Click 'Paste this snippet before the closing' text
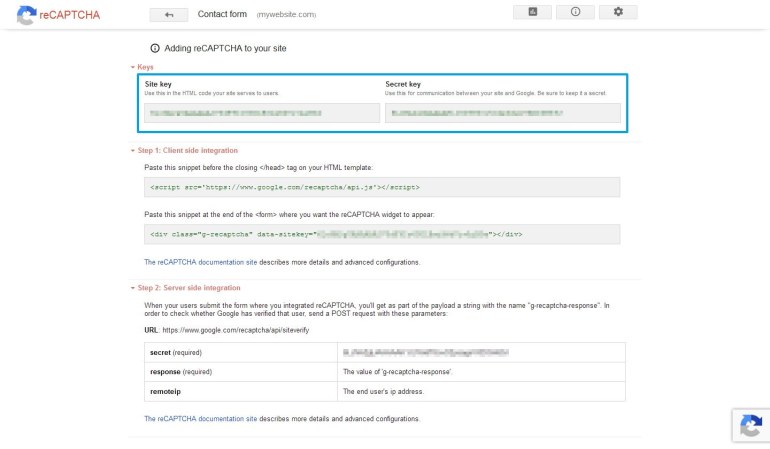 tap(258, 168)
